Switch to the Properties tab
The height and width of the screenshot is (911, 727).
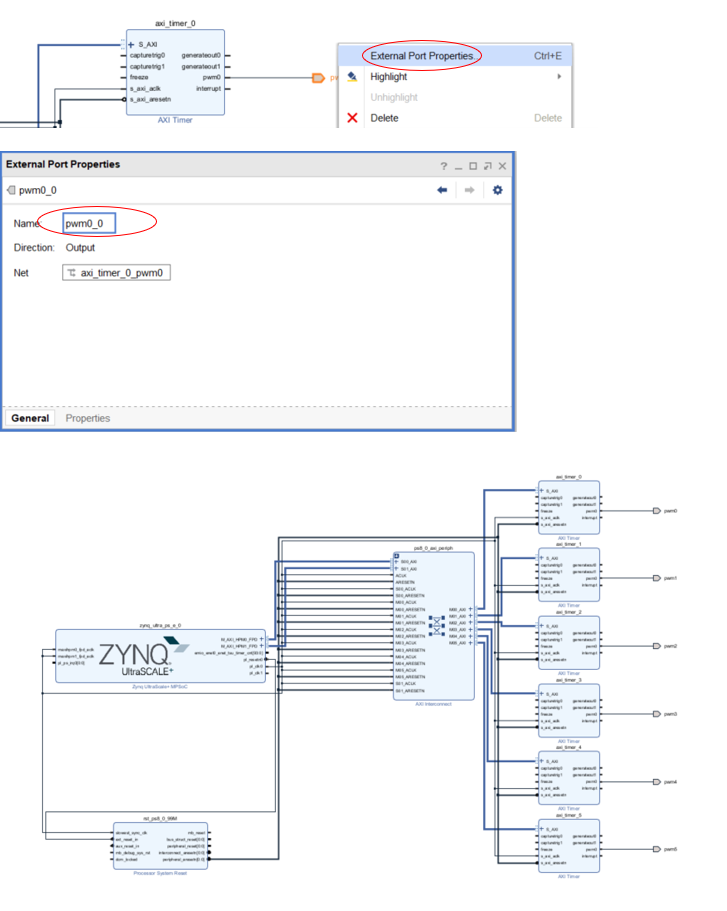tap(88, 418)
